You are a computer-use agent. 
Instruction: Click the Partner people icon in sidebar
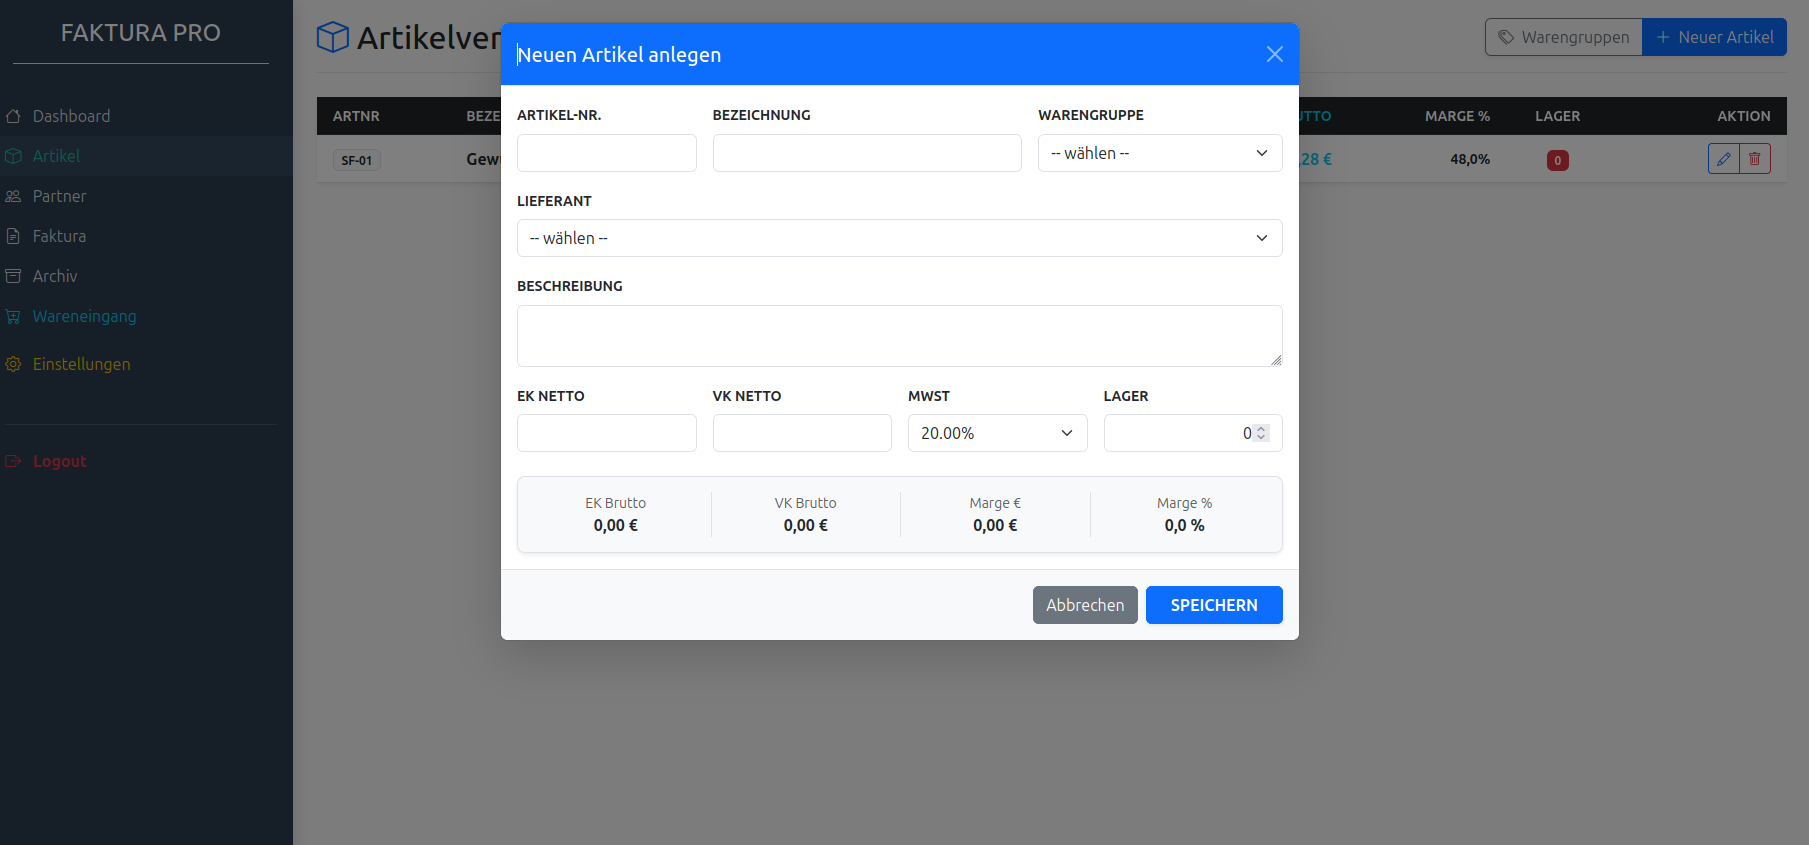tap(13, 196)
